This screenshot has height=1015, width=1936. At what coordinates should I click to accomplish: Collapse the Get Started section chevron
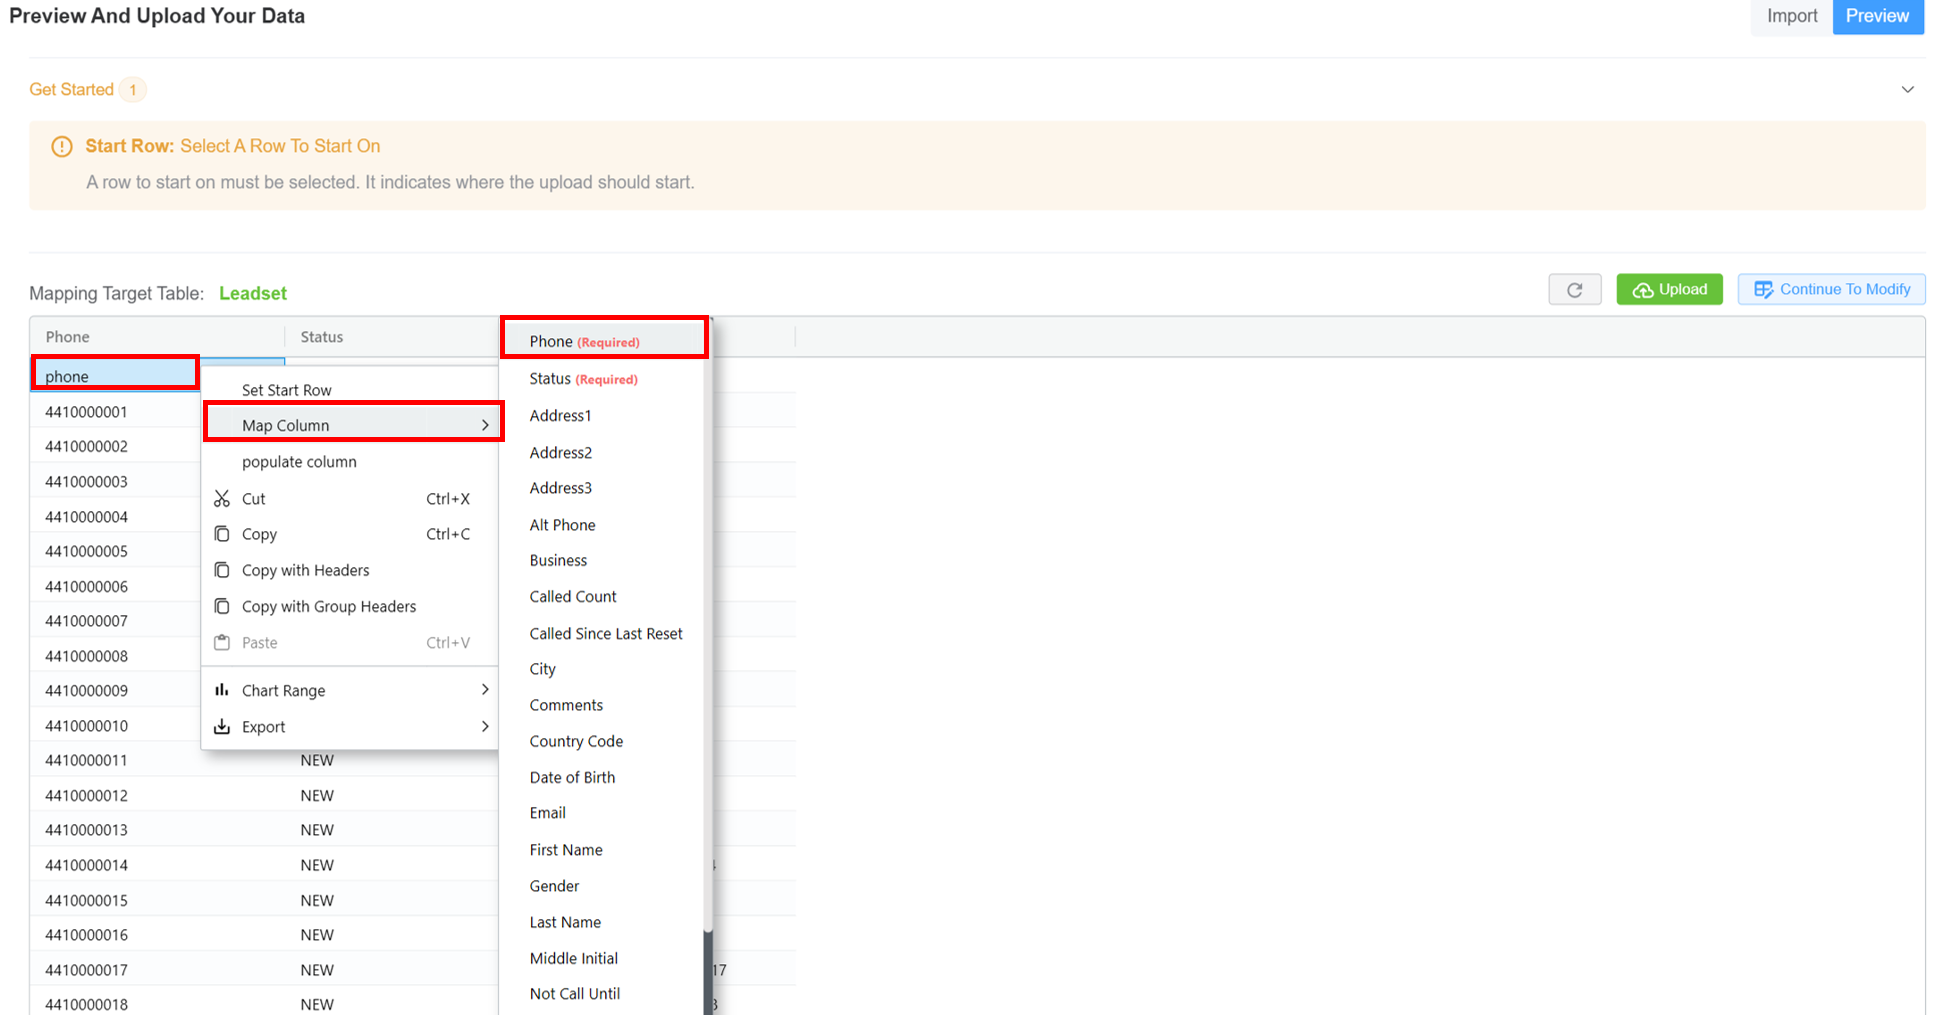(1907, 90)
